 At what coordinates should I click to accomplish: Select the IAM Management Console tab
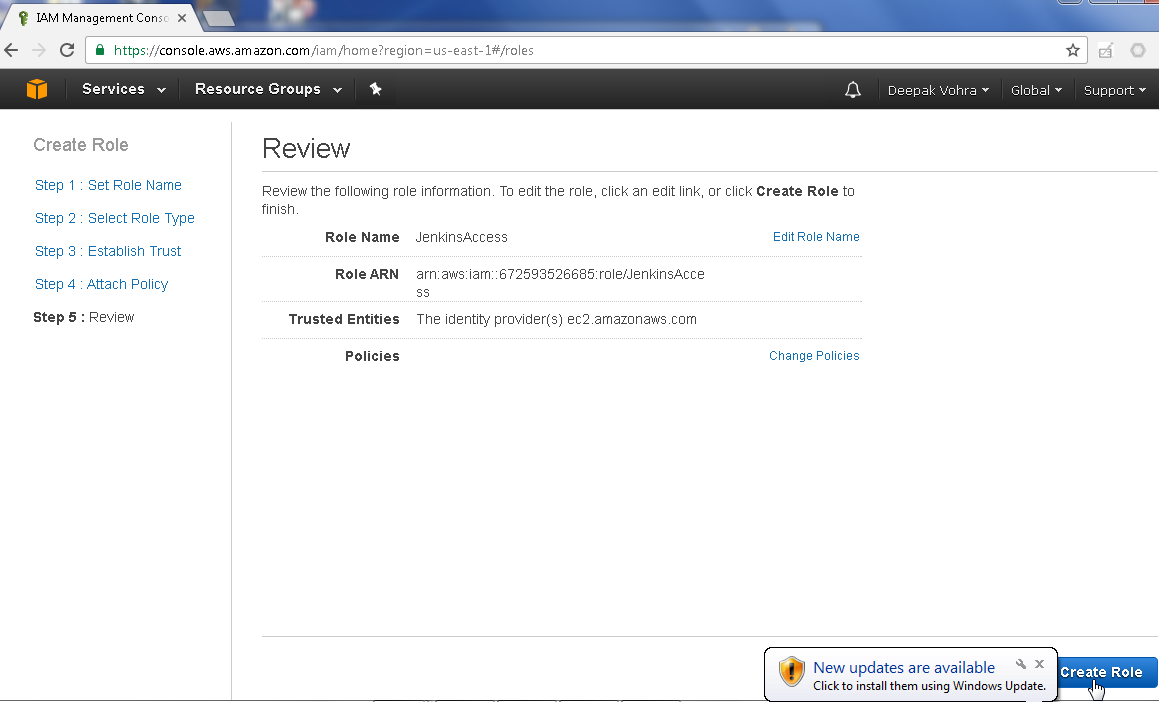click(101, 18)
